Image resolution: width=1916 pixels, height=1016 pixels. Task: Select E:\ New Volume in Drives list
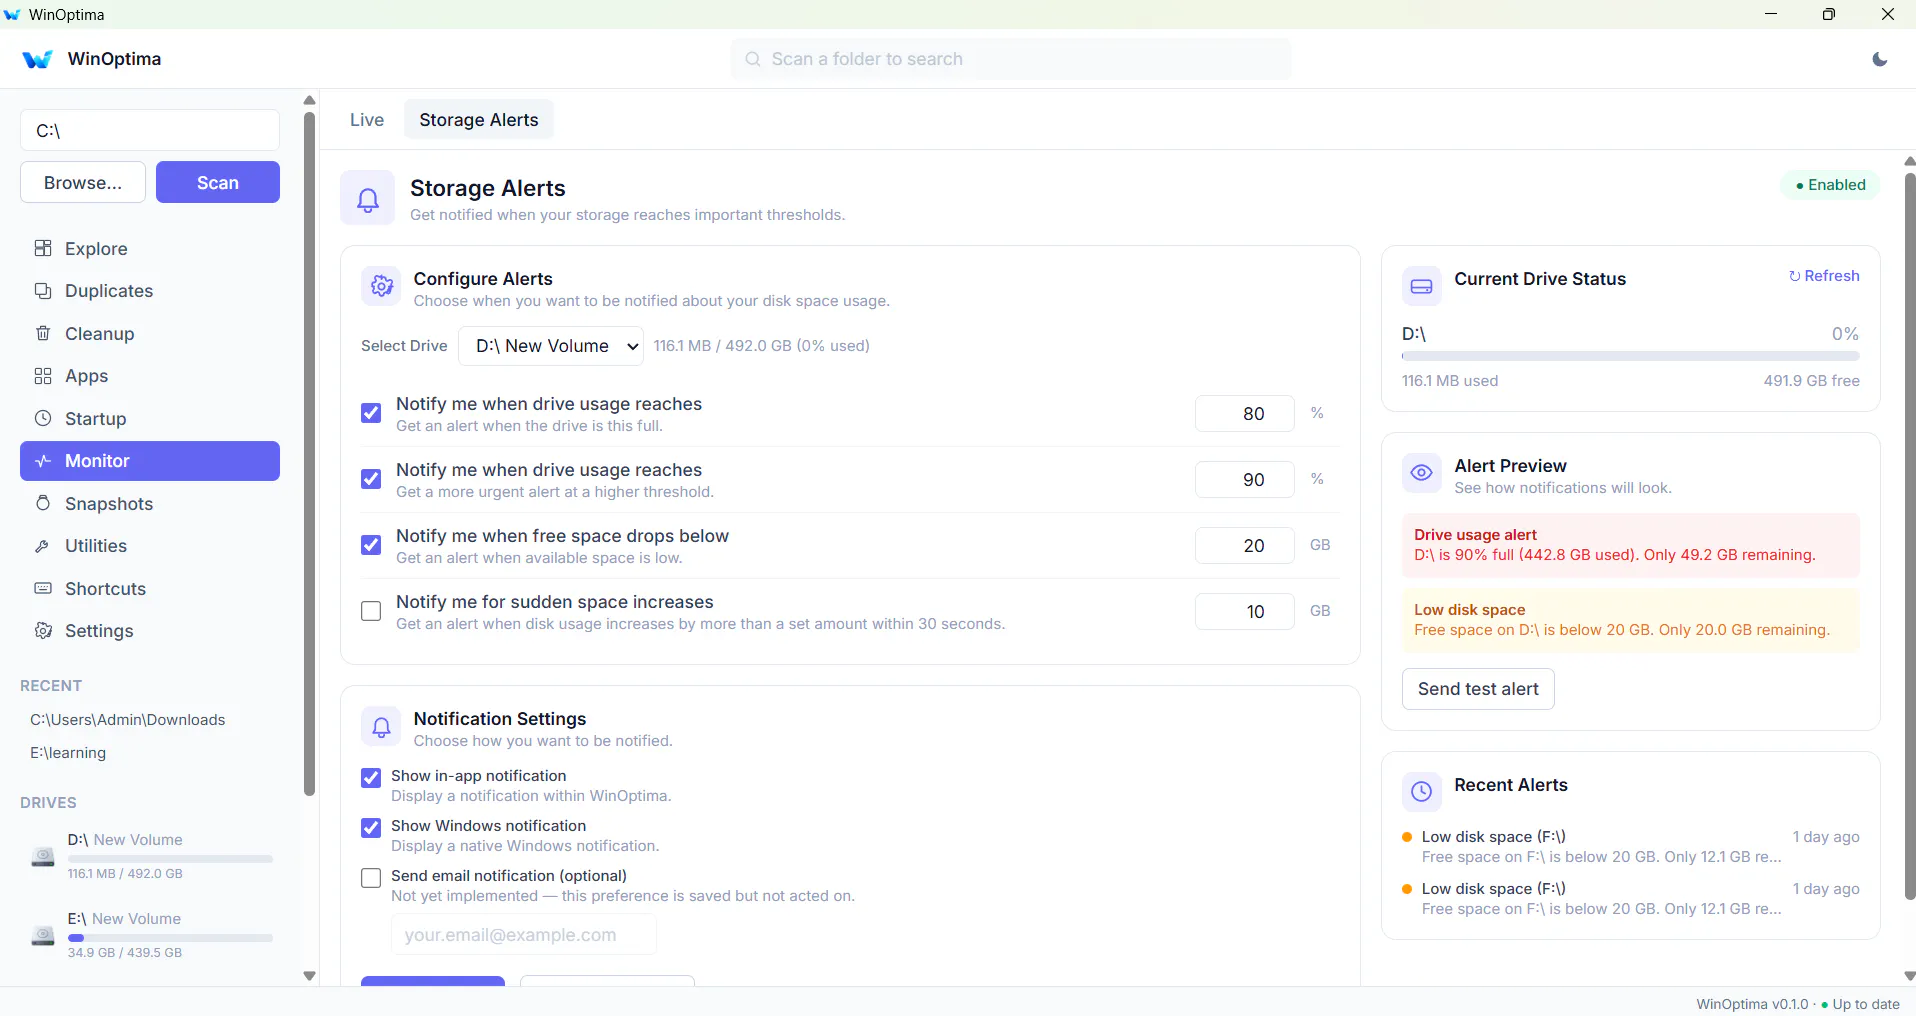[150, 935]
